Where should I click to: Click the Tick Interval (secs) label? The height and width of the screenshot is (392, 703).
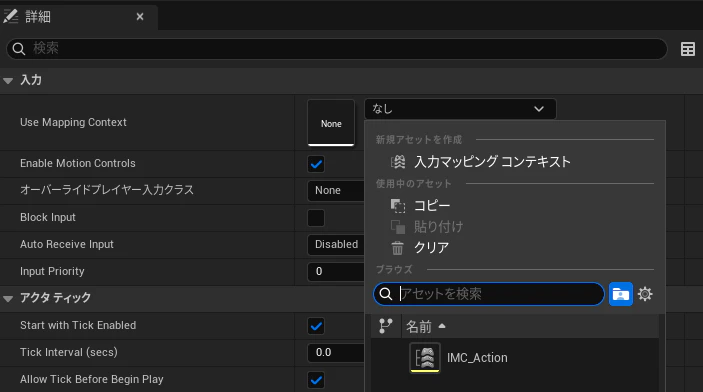pyautogui.click(x=69, y=353)
